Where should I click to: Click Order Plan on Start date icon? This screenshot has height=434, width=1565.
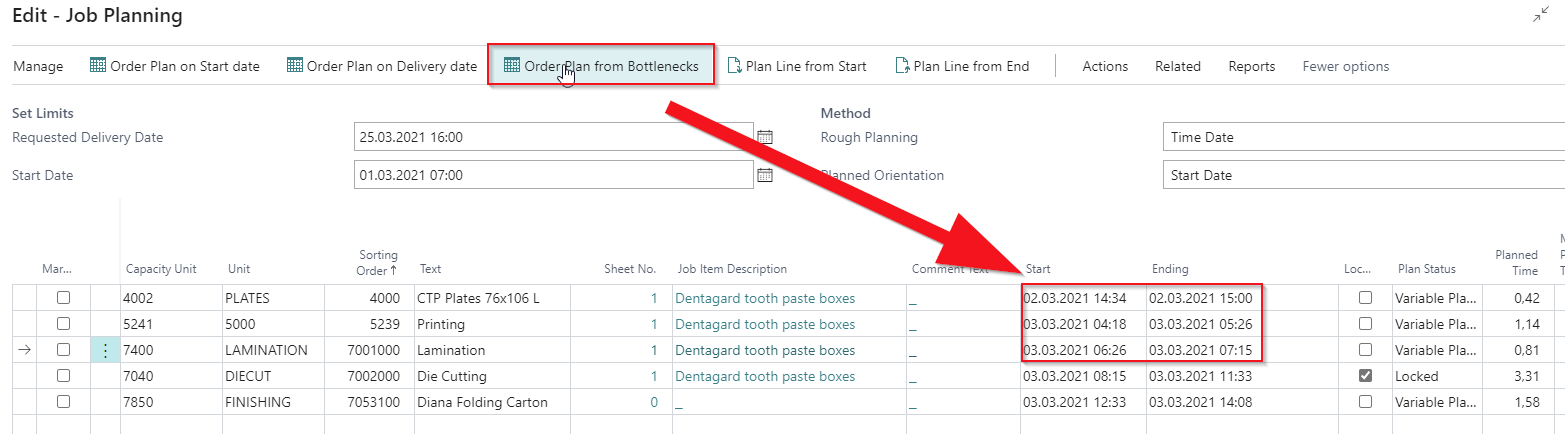(x=98, y=66)
